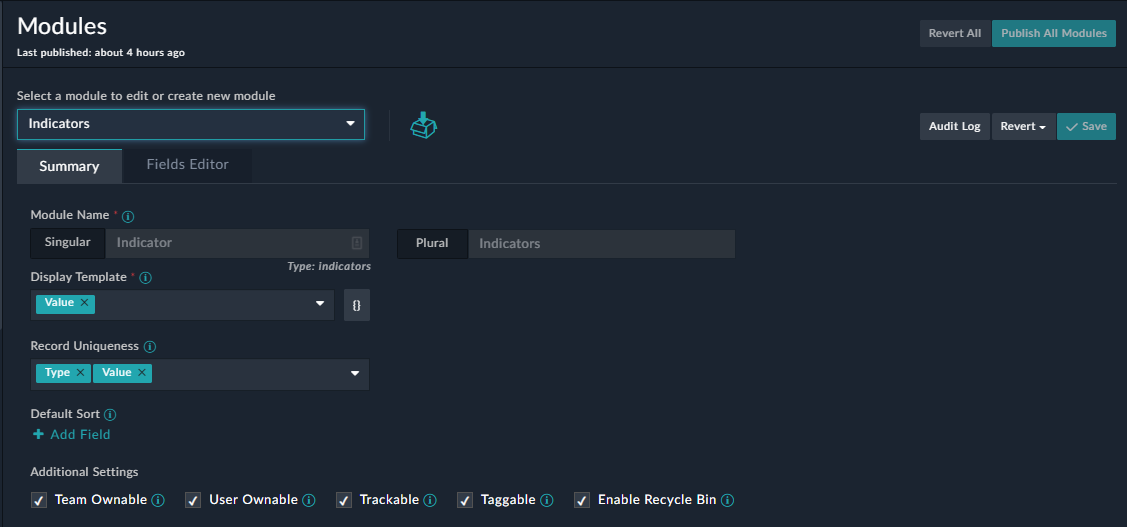
Task: Click the Singular label
Action: coord(68,242)
